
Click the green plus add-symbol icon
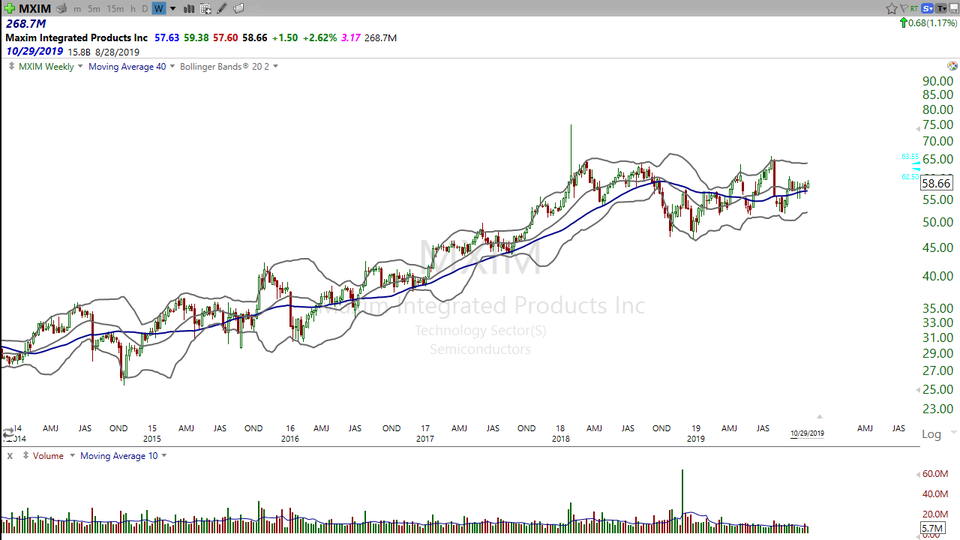[x=9, y=8]
